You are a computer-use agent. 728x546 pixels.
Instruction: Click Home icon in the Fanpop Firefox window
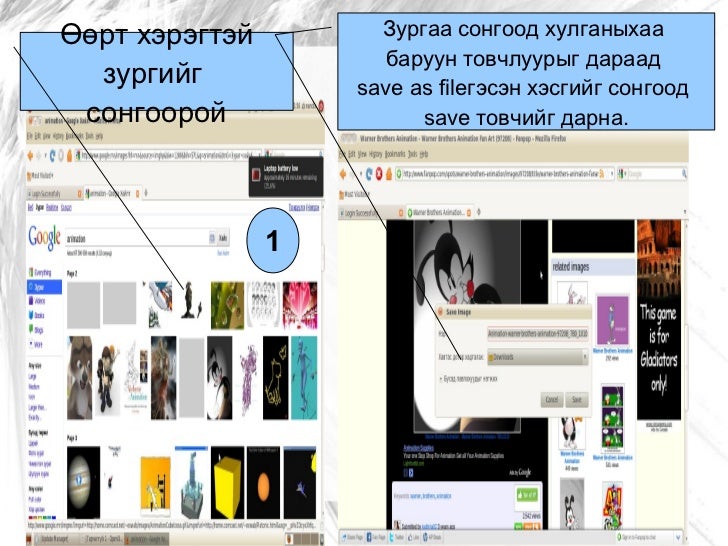coord(389,174)
